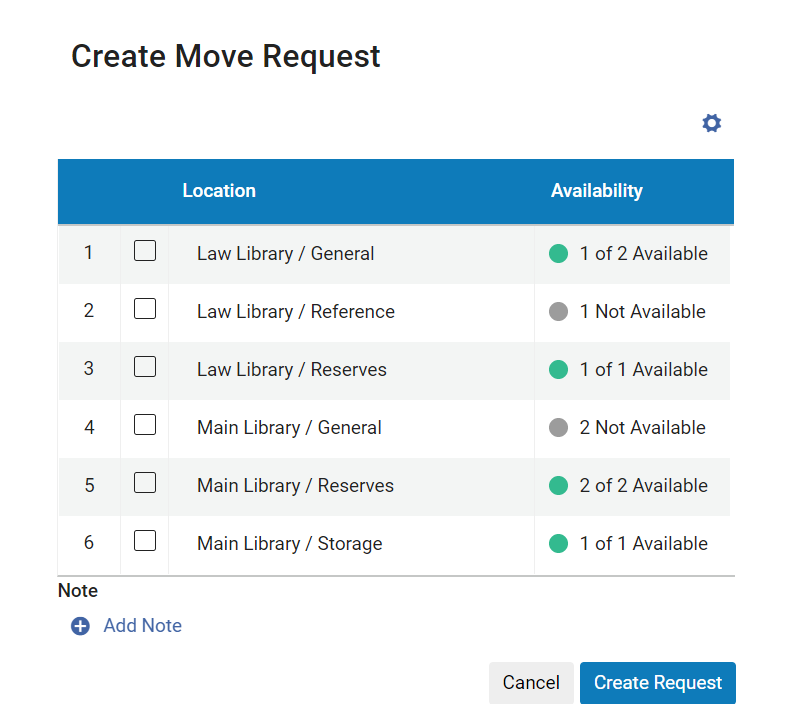Open table settings gear icon

coord(711,123)
